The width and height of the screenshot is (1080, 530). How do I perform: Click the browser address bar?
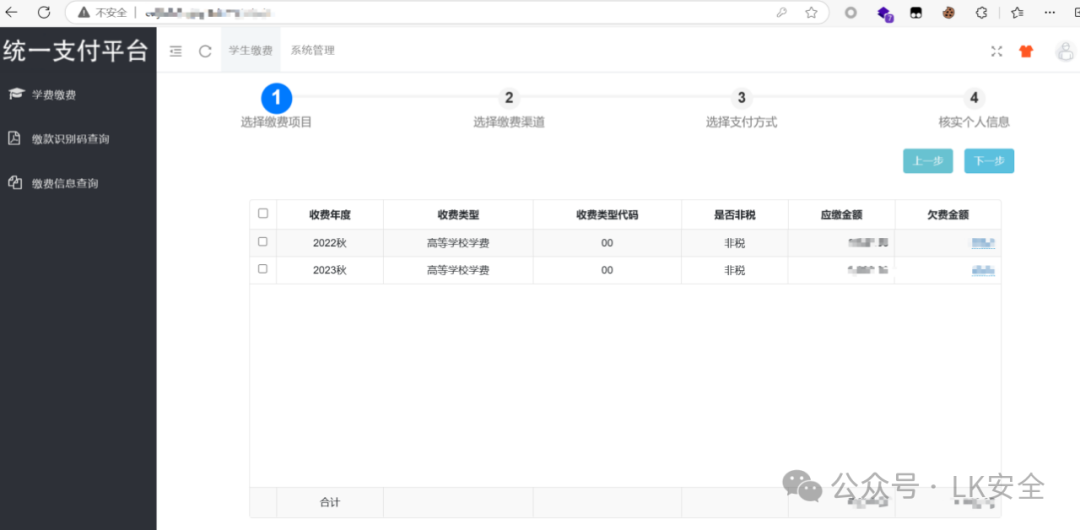pos(448,12)
